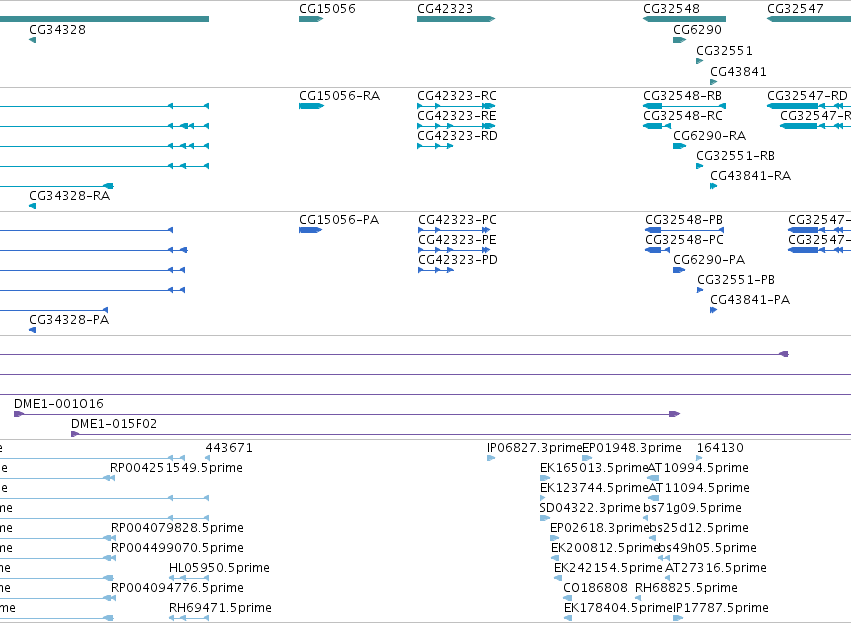The image size is (851, 623).
Task: Select protein CG34328-PA
Action: pyautogui.click(x=69, y=320)
